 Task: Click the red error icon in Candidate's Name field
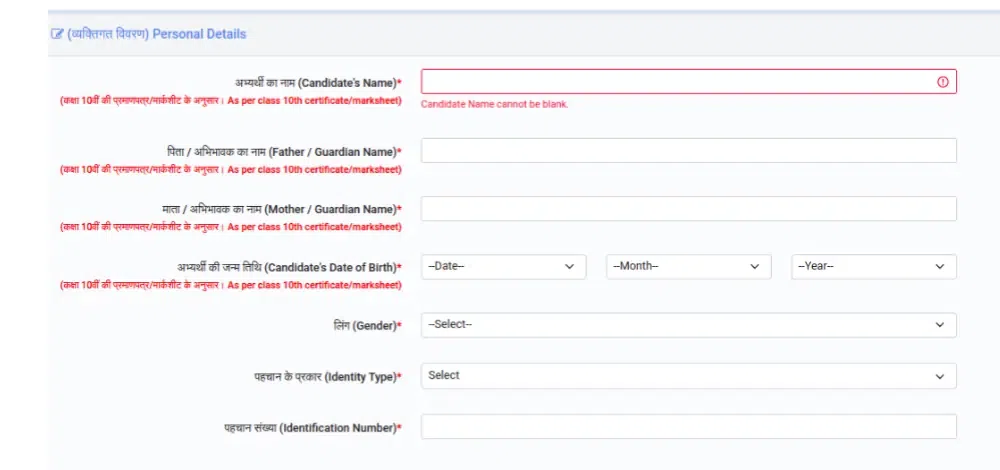click(x=942, y=82)
